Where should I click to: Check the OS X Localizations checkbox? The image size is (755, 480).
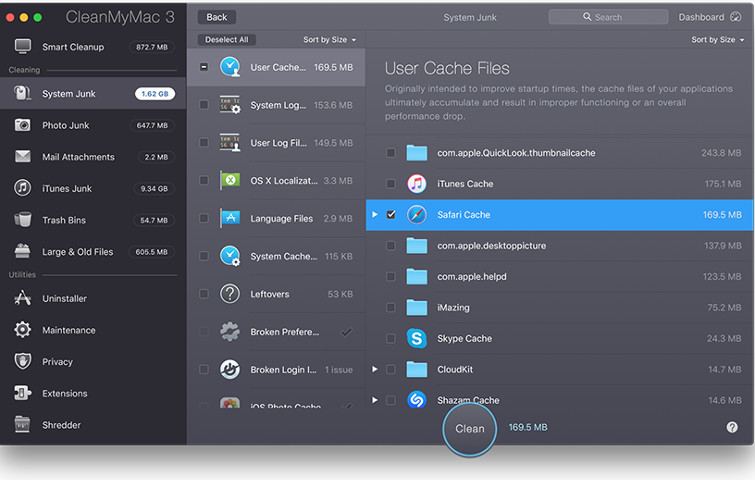[204, 180]
